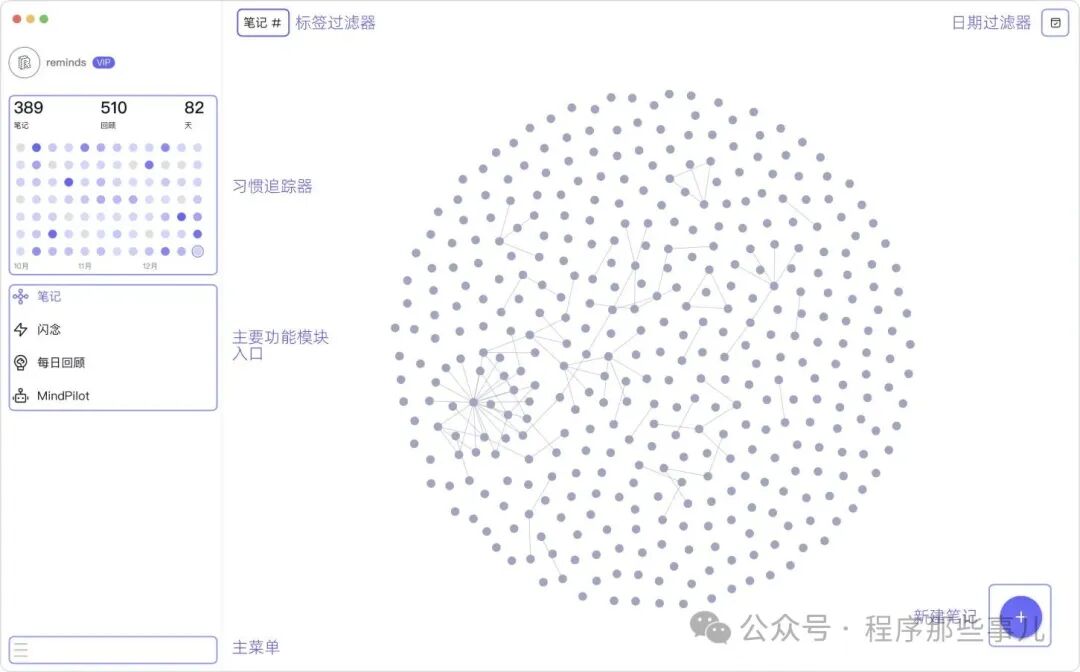Open the hamburger main menu icon at bottom left
This screenshot has width=1080, height=672.
tap(19, 648)
